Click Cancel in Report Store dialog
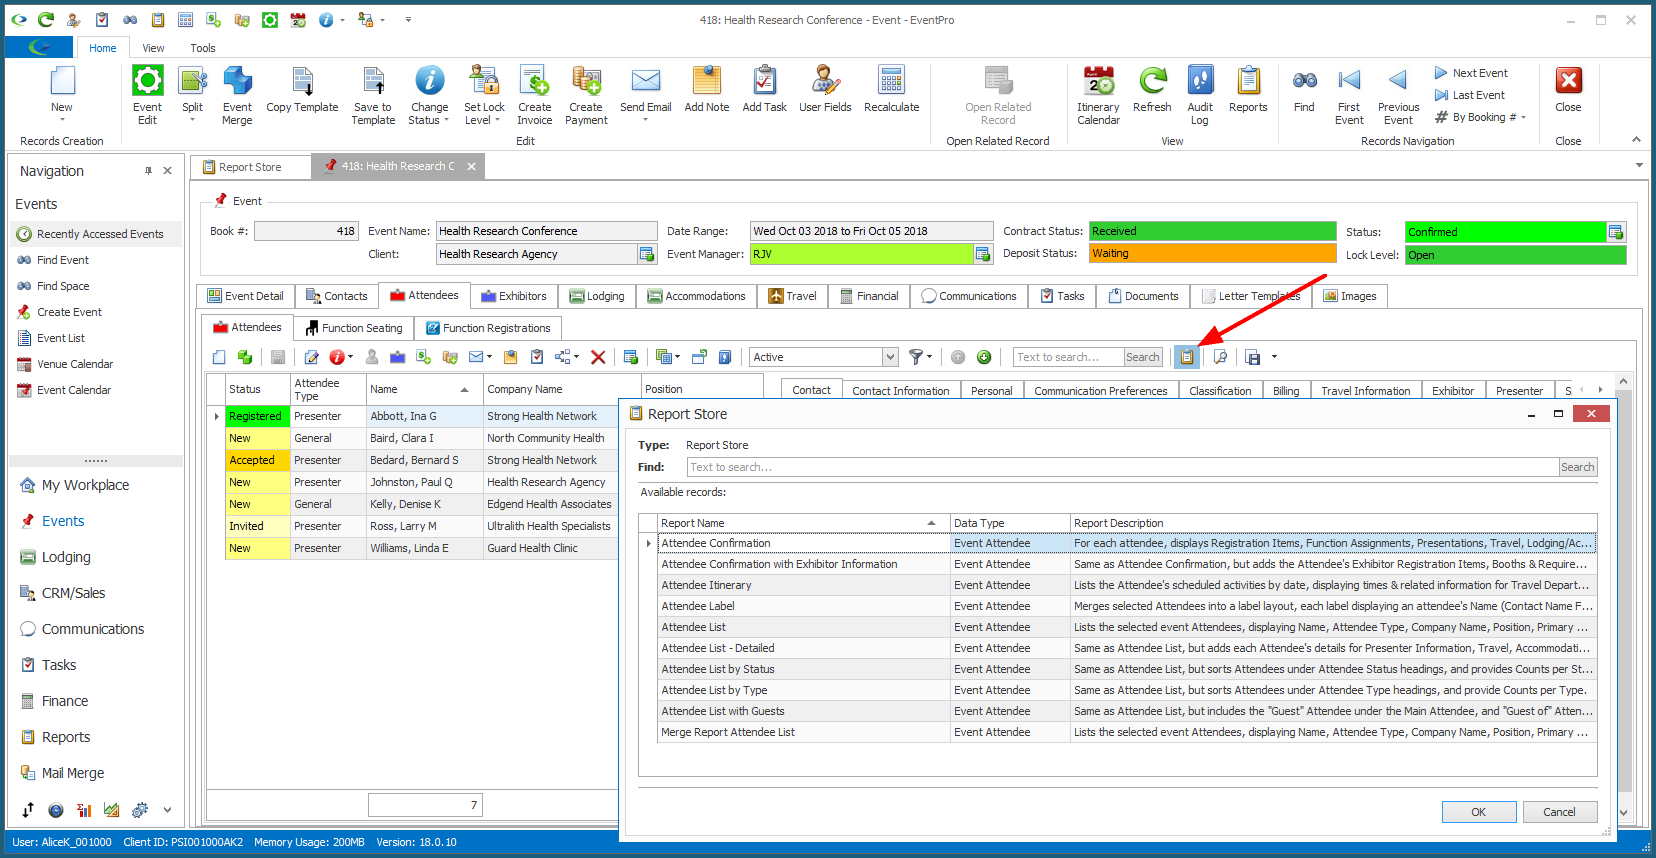Image resolution: width=1656 pixels, height=858 pixels. (1559, 812)
